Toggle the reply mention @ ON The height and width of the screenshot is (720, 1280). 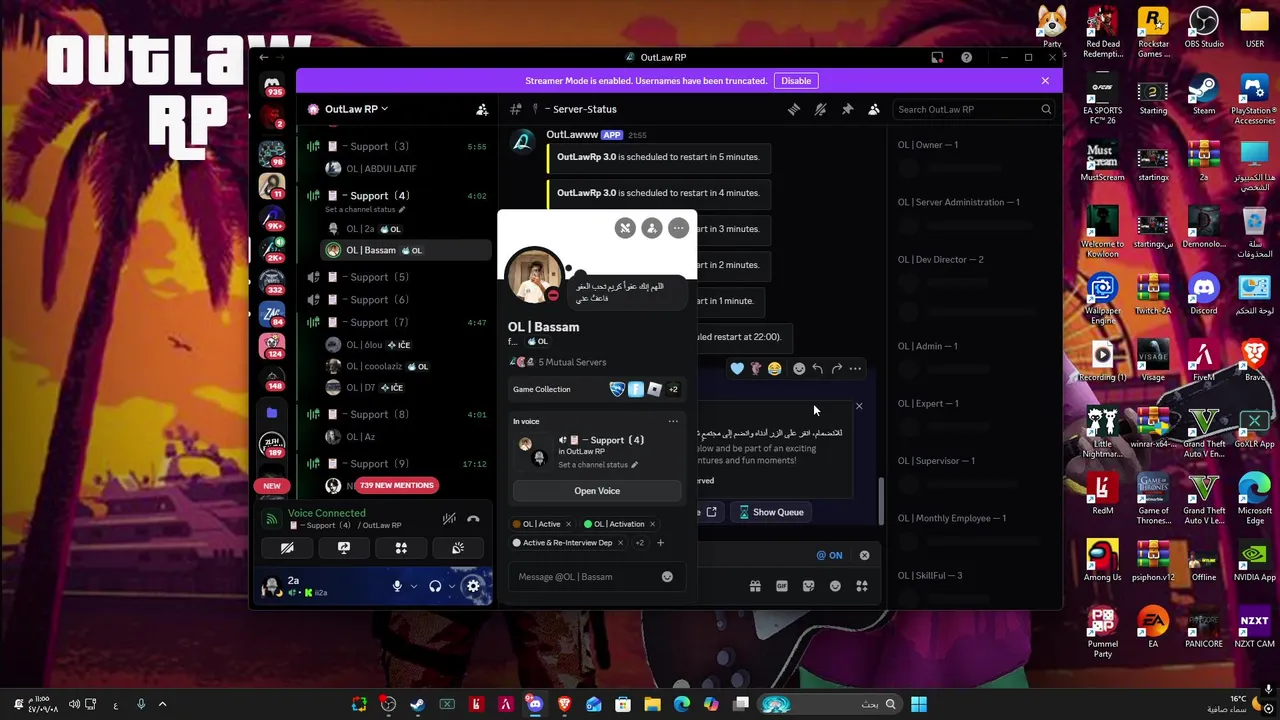[x=829, y=555]
